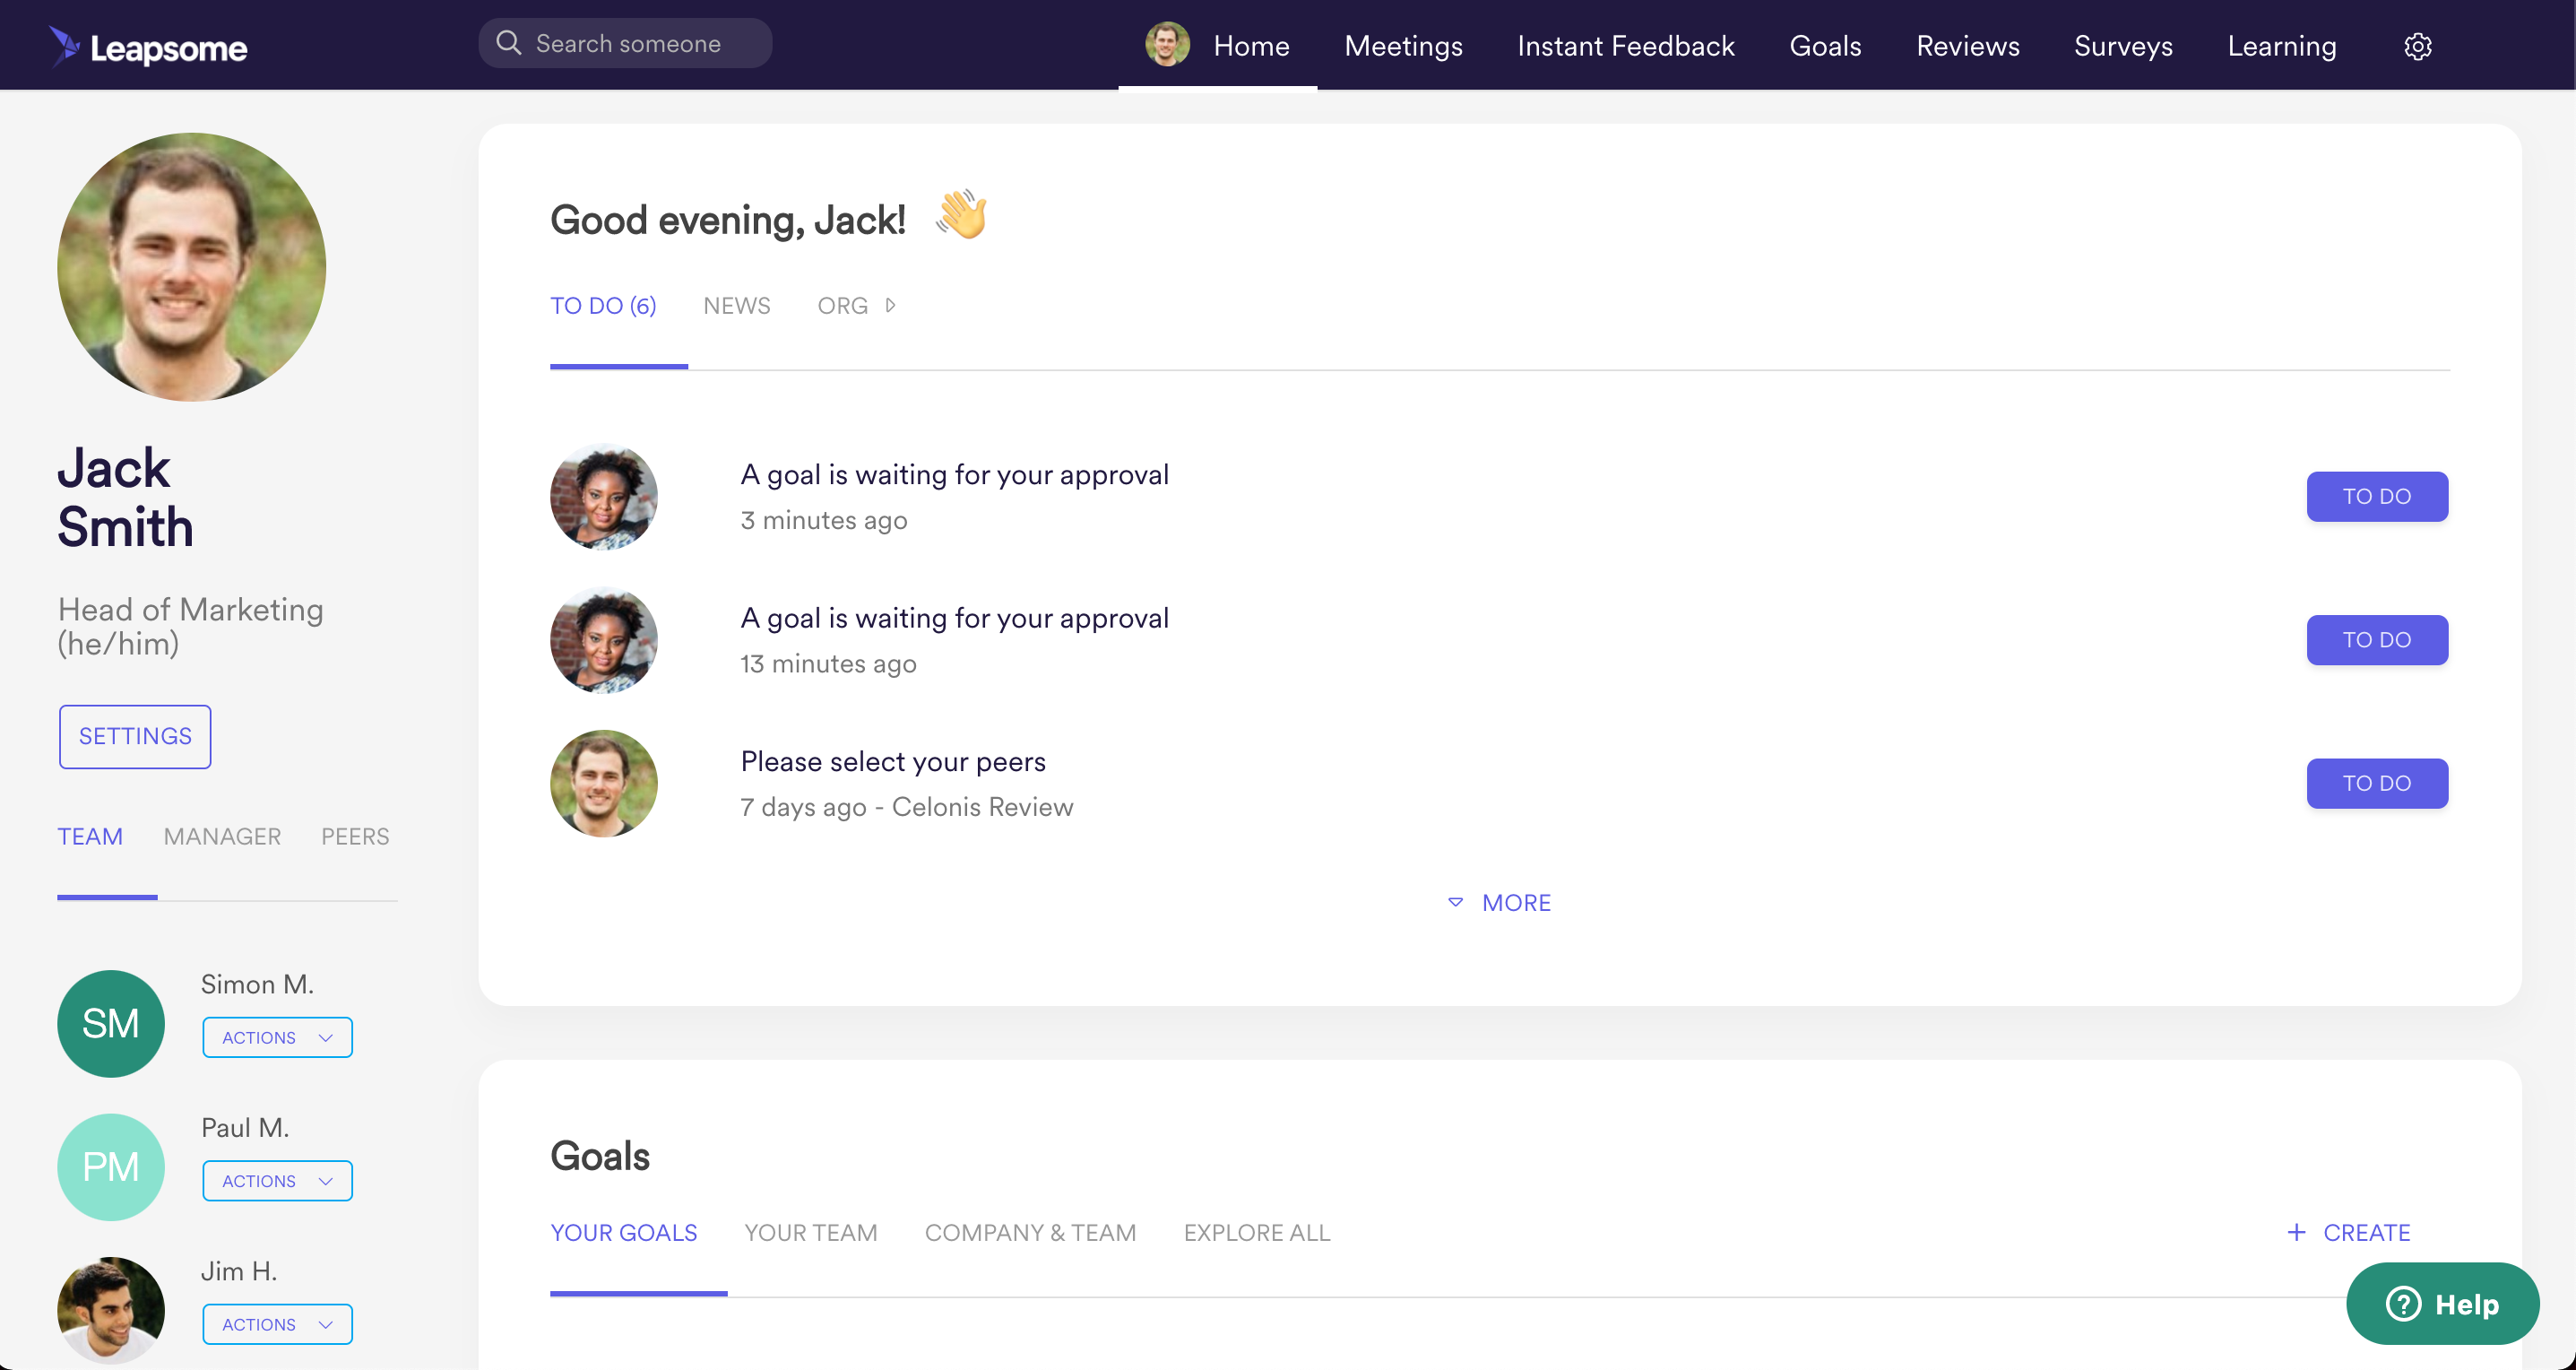This screenshot has height=1370, width=2576.
Task: Click the plus icon next to CREATE
Action: 2296,1232
